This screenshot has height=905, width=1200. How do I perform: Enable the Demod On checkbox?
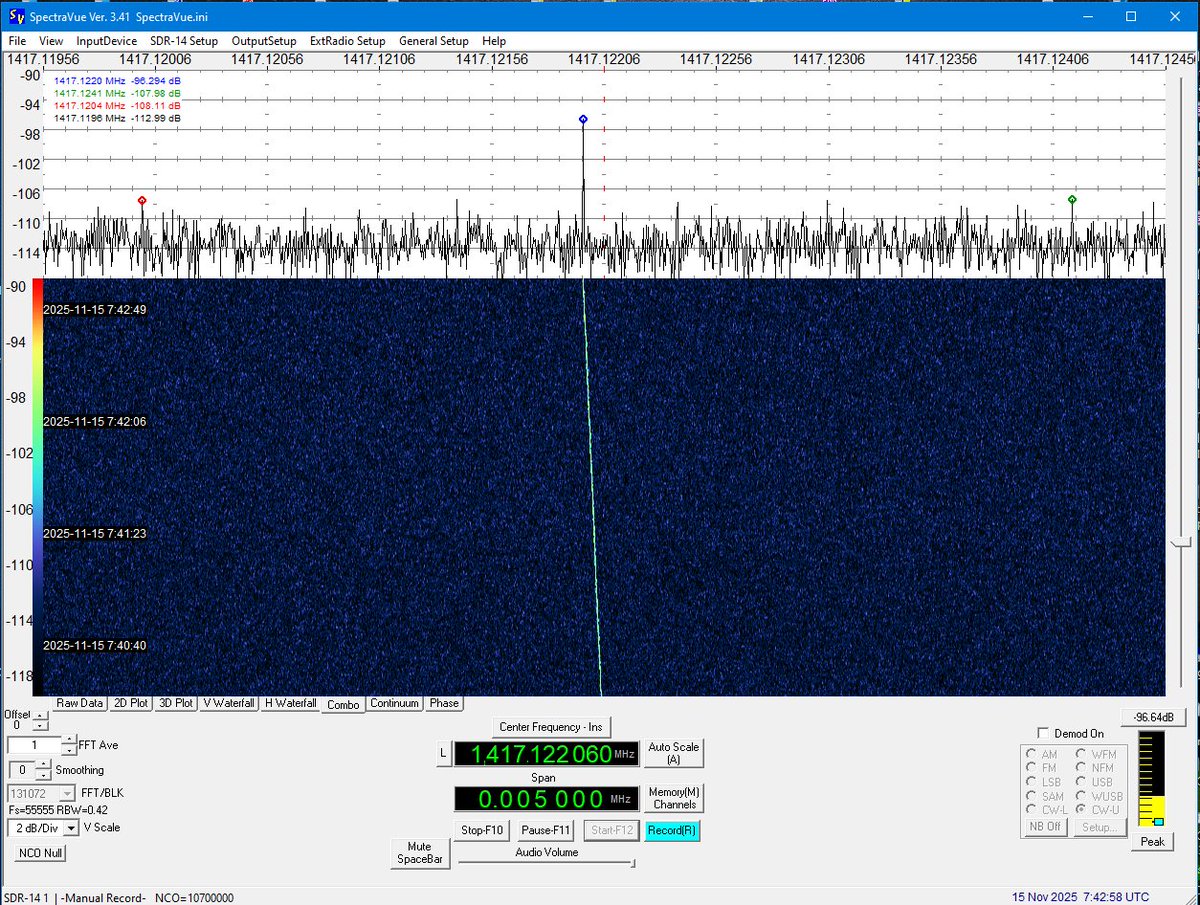pyautogui.click(x=1043, y=733)
